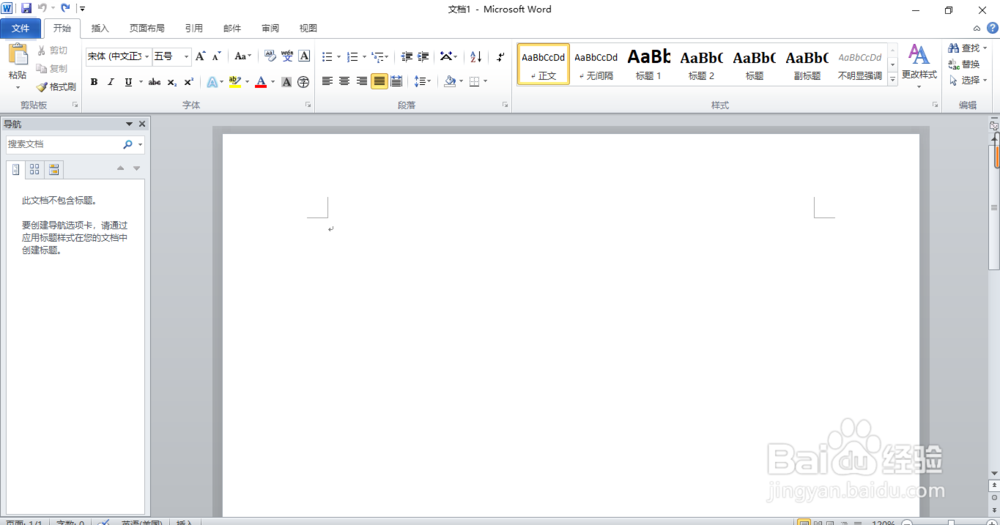The width and height of the screenshot is (1000, 525).
Task: Sort text A to Z icon
Action: point(476,57)
